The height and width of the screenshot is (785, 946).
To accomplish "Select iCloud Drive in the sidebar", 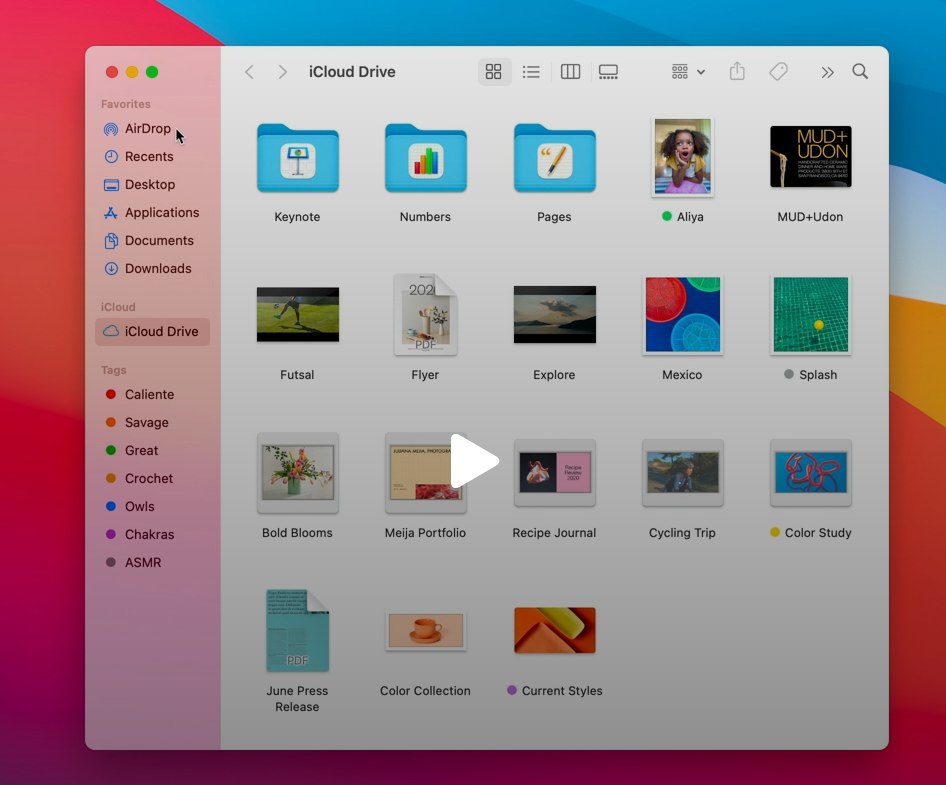I will pyautogui.click(x=152, y=331).
